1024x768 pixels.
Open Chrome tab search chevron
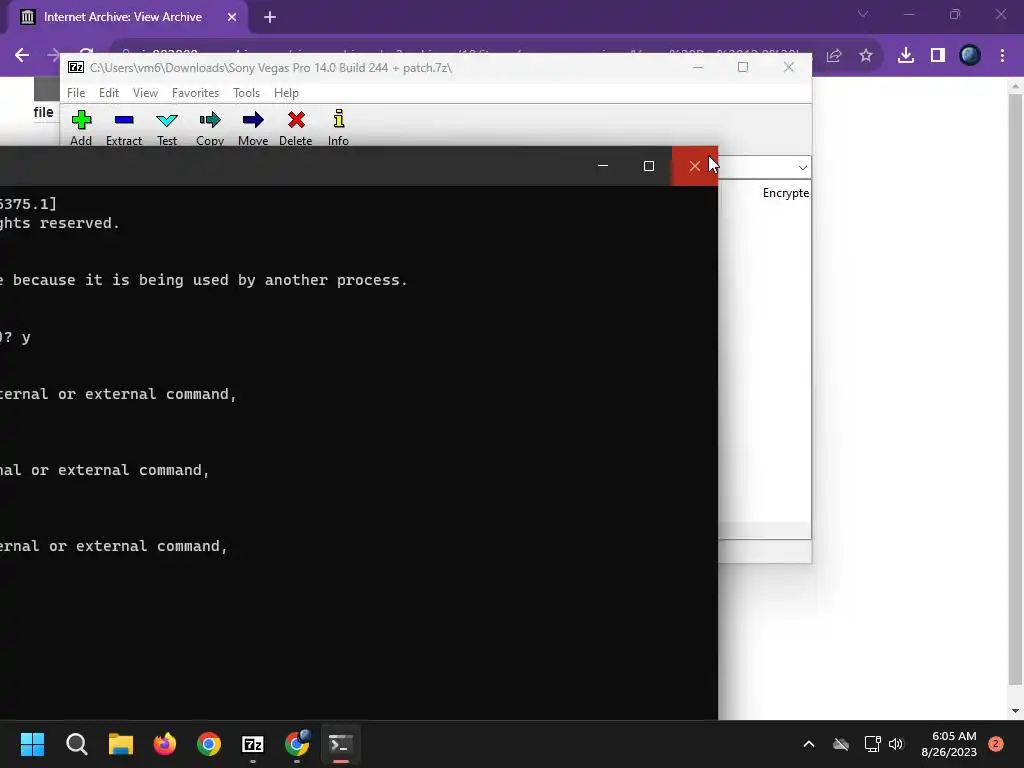863,14
